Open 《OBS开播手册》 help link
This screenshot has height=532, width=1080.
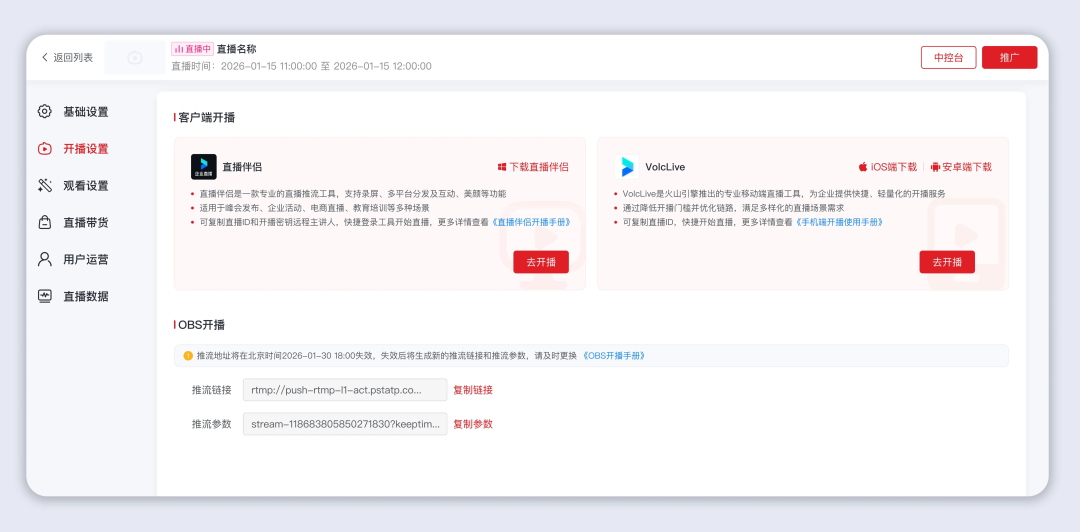tap(614, 356)
